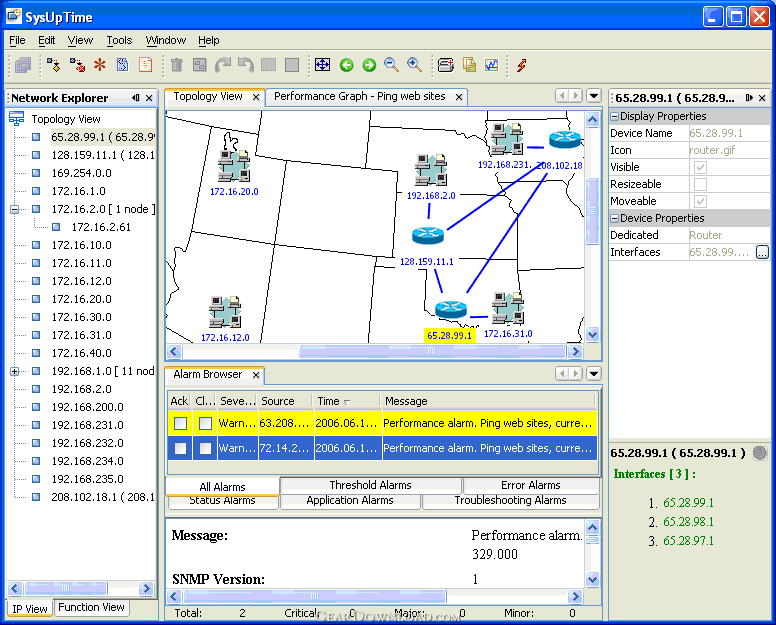Click the green back arrow icon
Viewport: 776px width, 625px height.
point(346,65)
